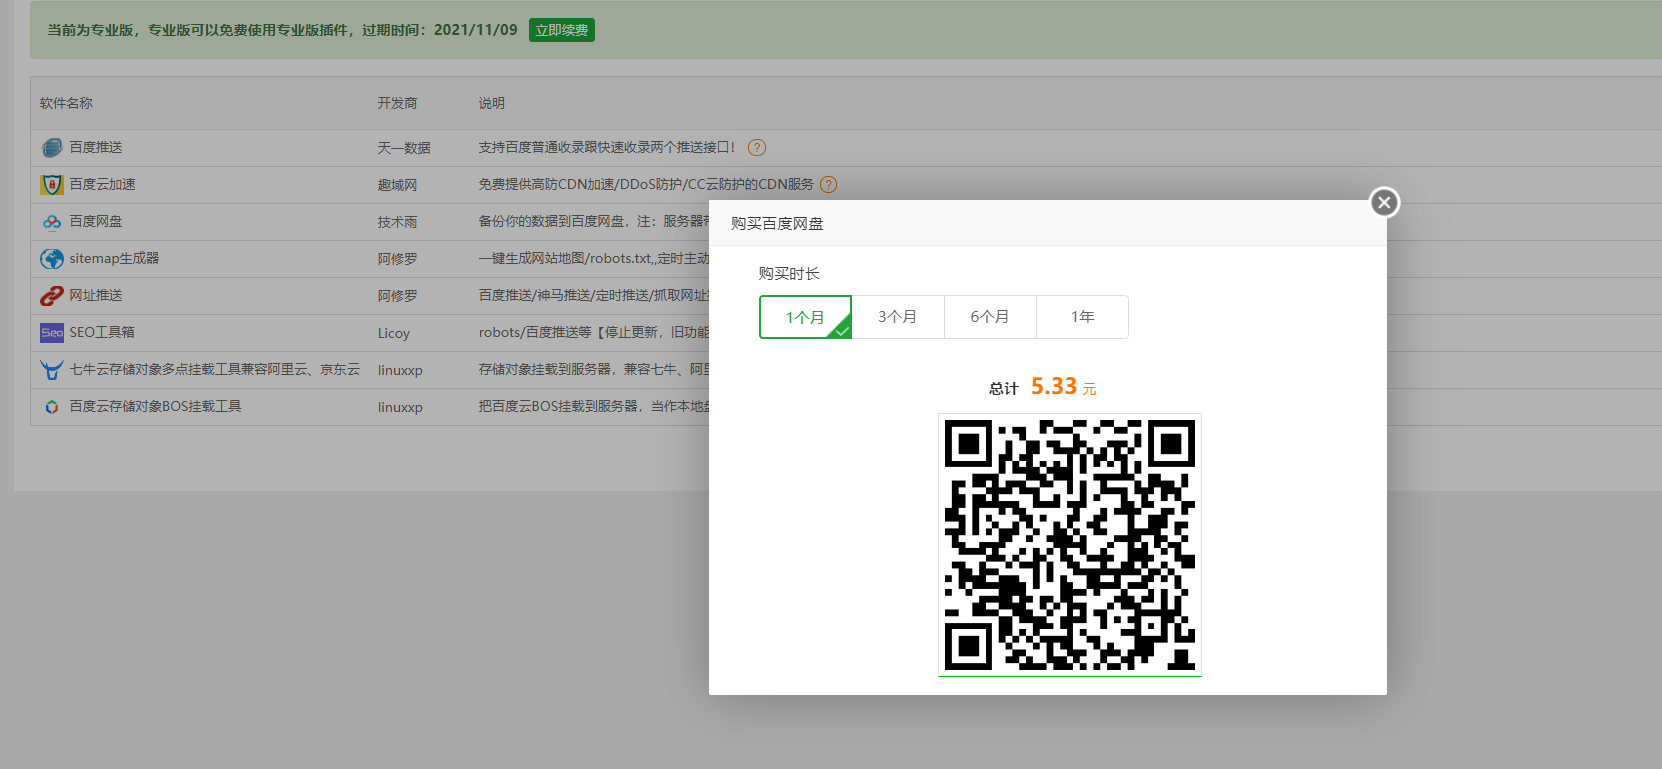Viewport: 1662px width, 769px height.
Task: Open help icon for 百度云加速 description
Action: click(828, 185)
